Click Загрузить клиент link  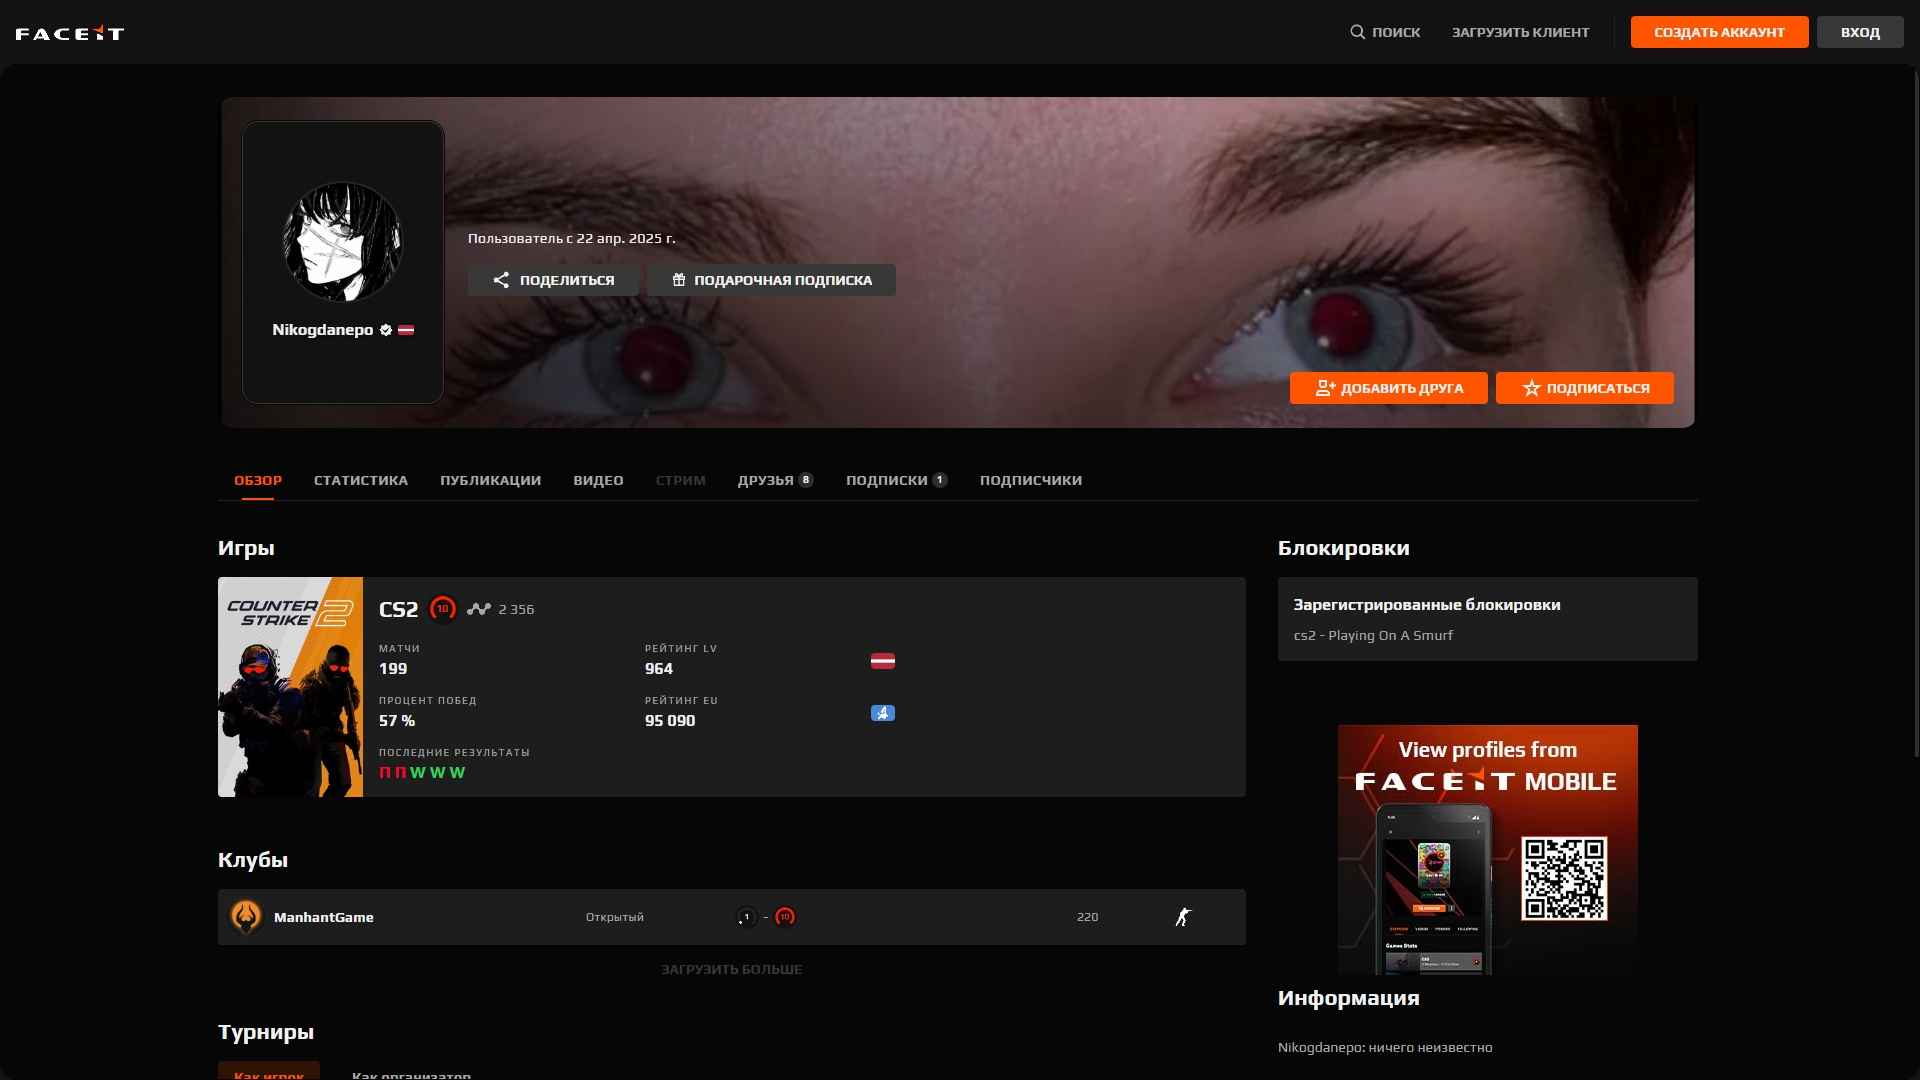pyautogui.click(x=1520, y=32)
